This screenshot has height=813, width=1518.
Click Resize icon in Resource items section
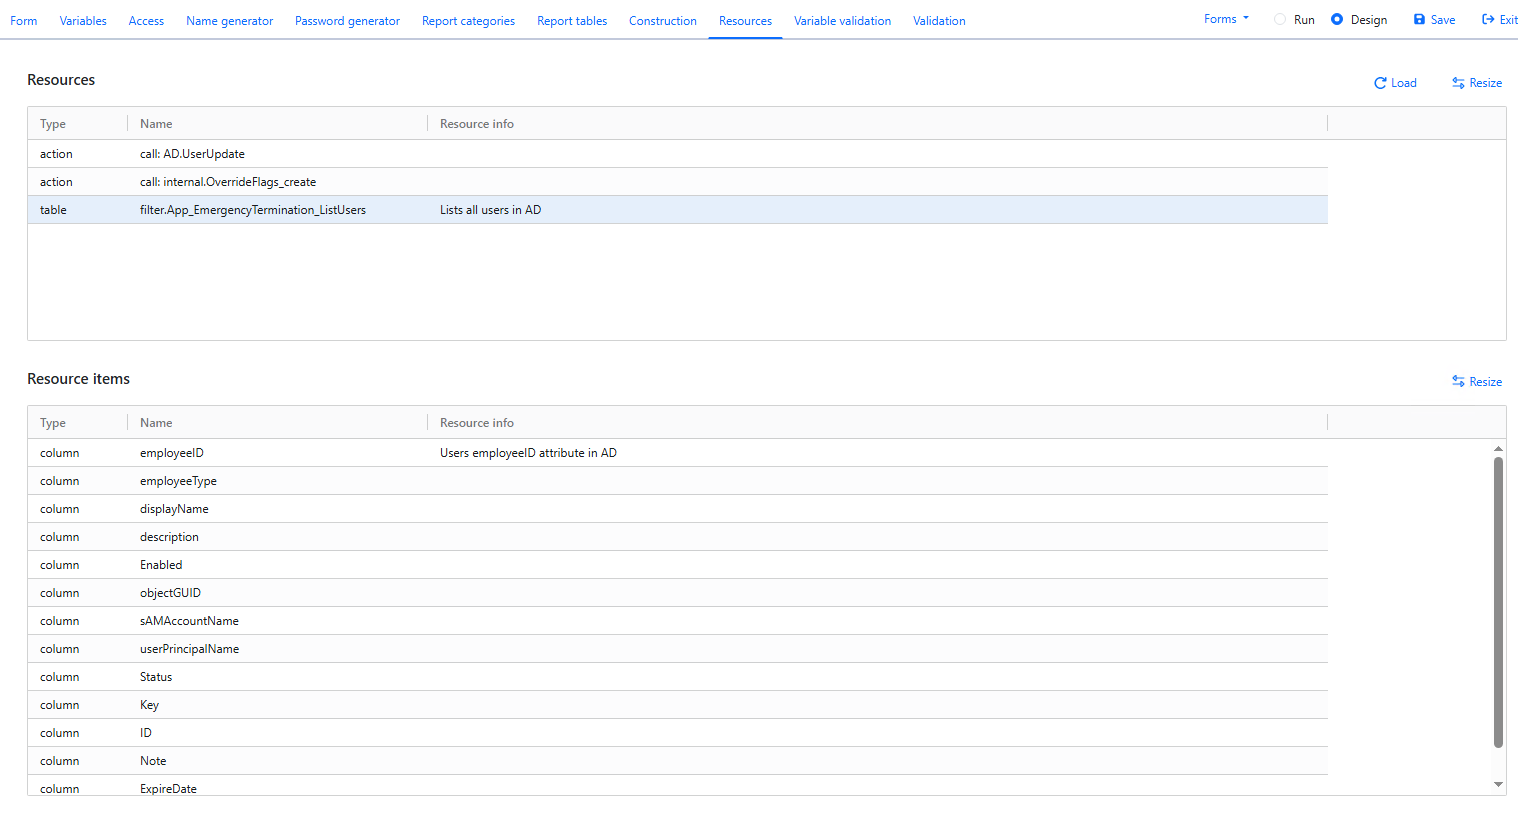1458,382
